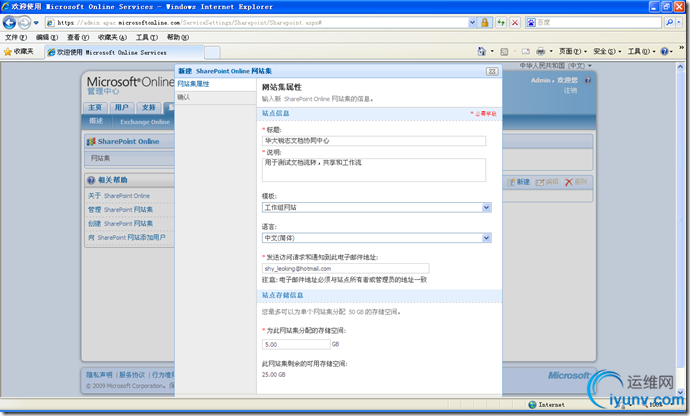Close the new SharePoint site collection dialog
Image resolution: width=690 pixels, height=416 pixels.
pos(492,71)
